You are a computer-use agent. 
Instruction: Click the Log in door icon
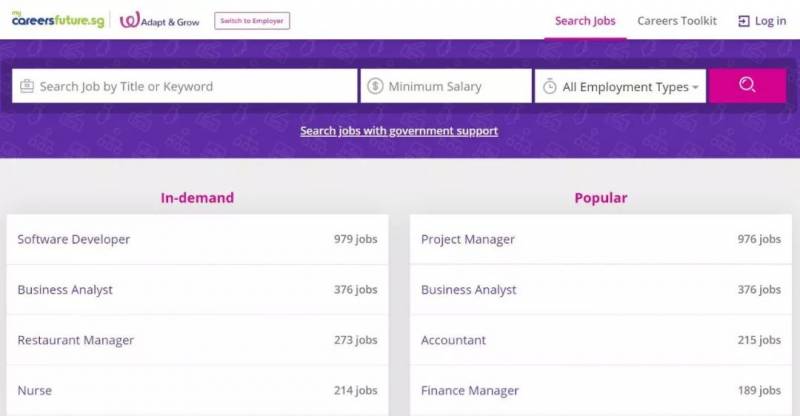(743, 21)
